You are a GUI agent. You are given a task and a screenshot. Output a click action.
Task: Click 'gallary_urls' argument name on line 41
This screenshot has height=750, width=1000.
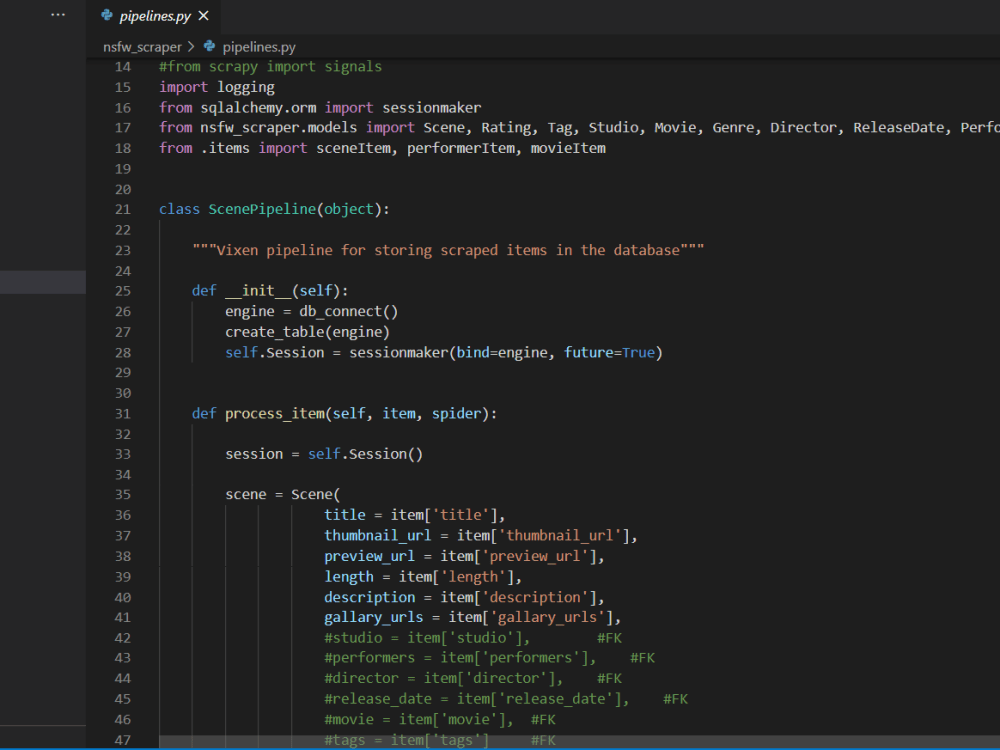(374, 617)
